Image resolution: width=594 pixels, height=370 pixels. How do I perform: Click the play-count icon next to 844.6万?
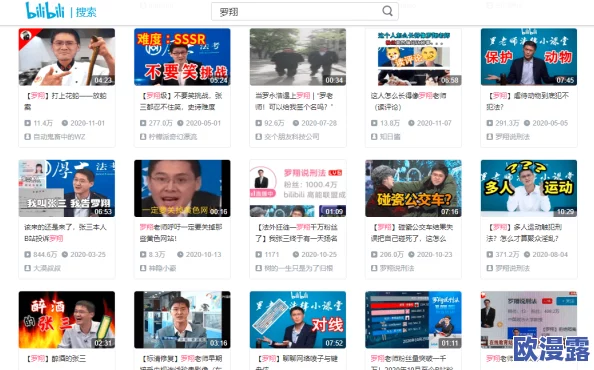(x=27, y=254)
